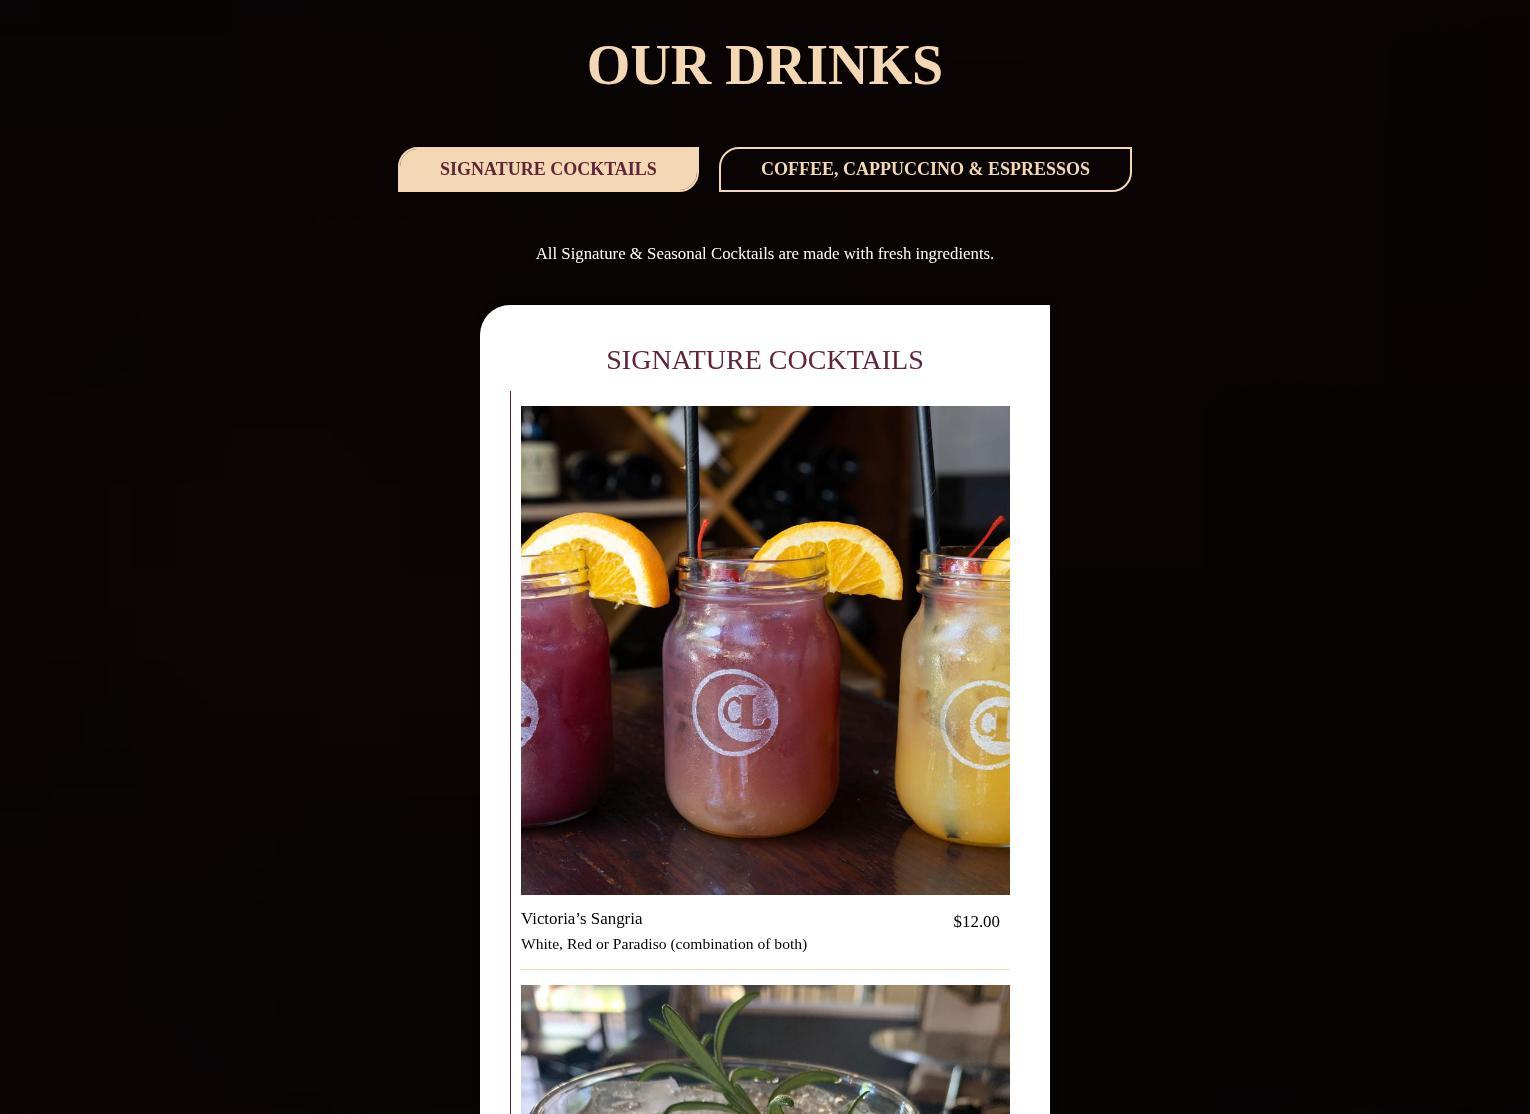Click the fresh ingredients note text
This screenshot has width=1530, height=1114.
point(765,253)
